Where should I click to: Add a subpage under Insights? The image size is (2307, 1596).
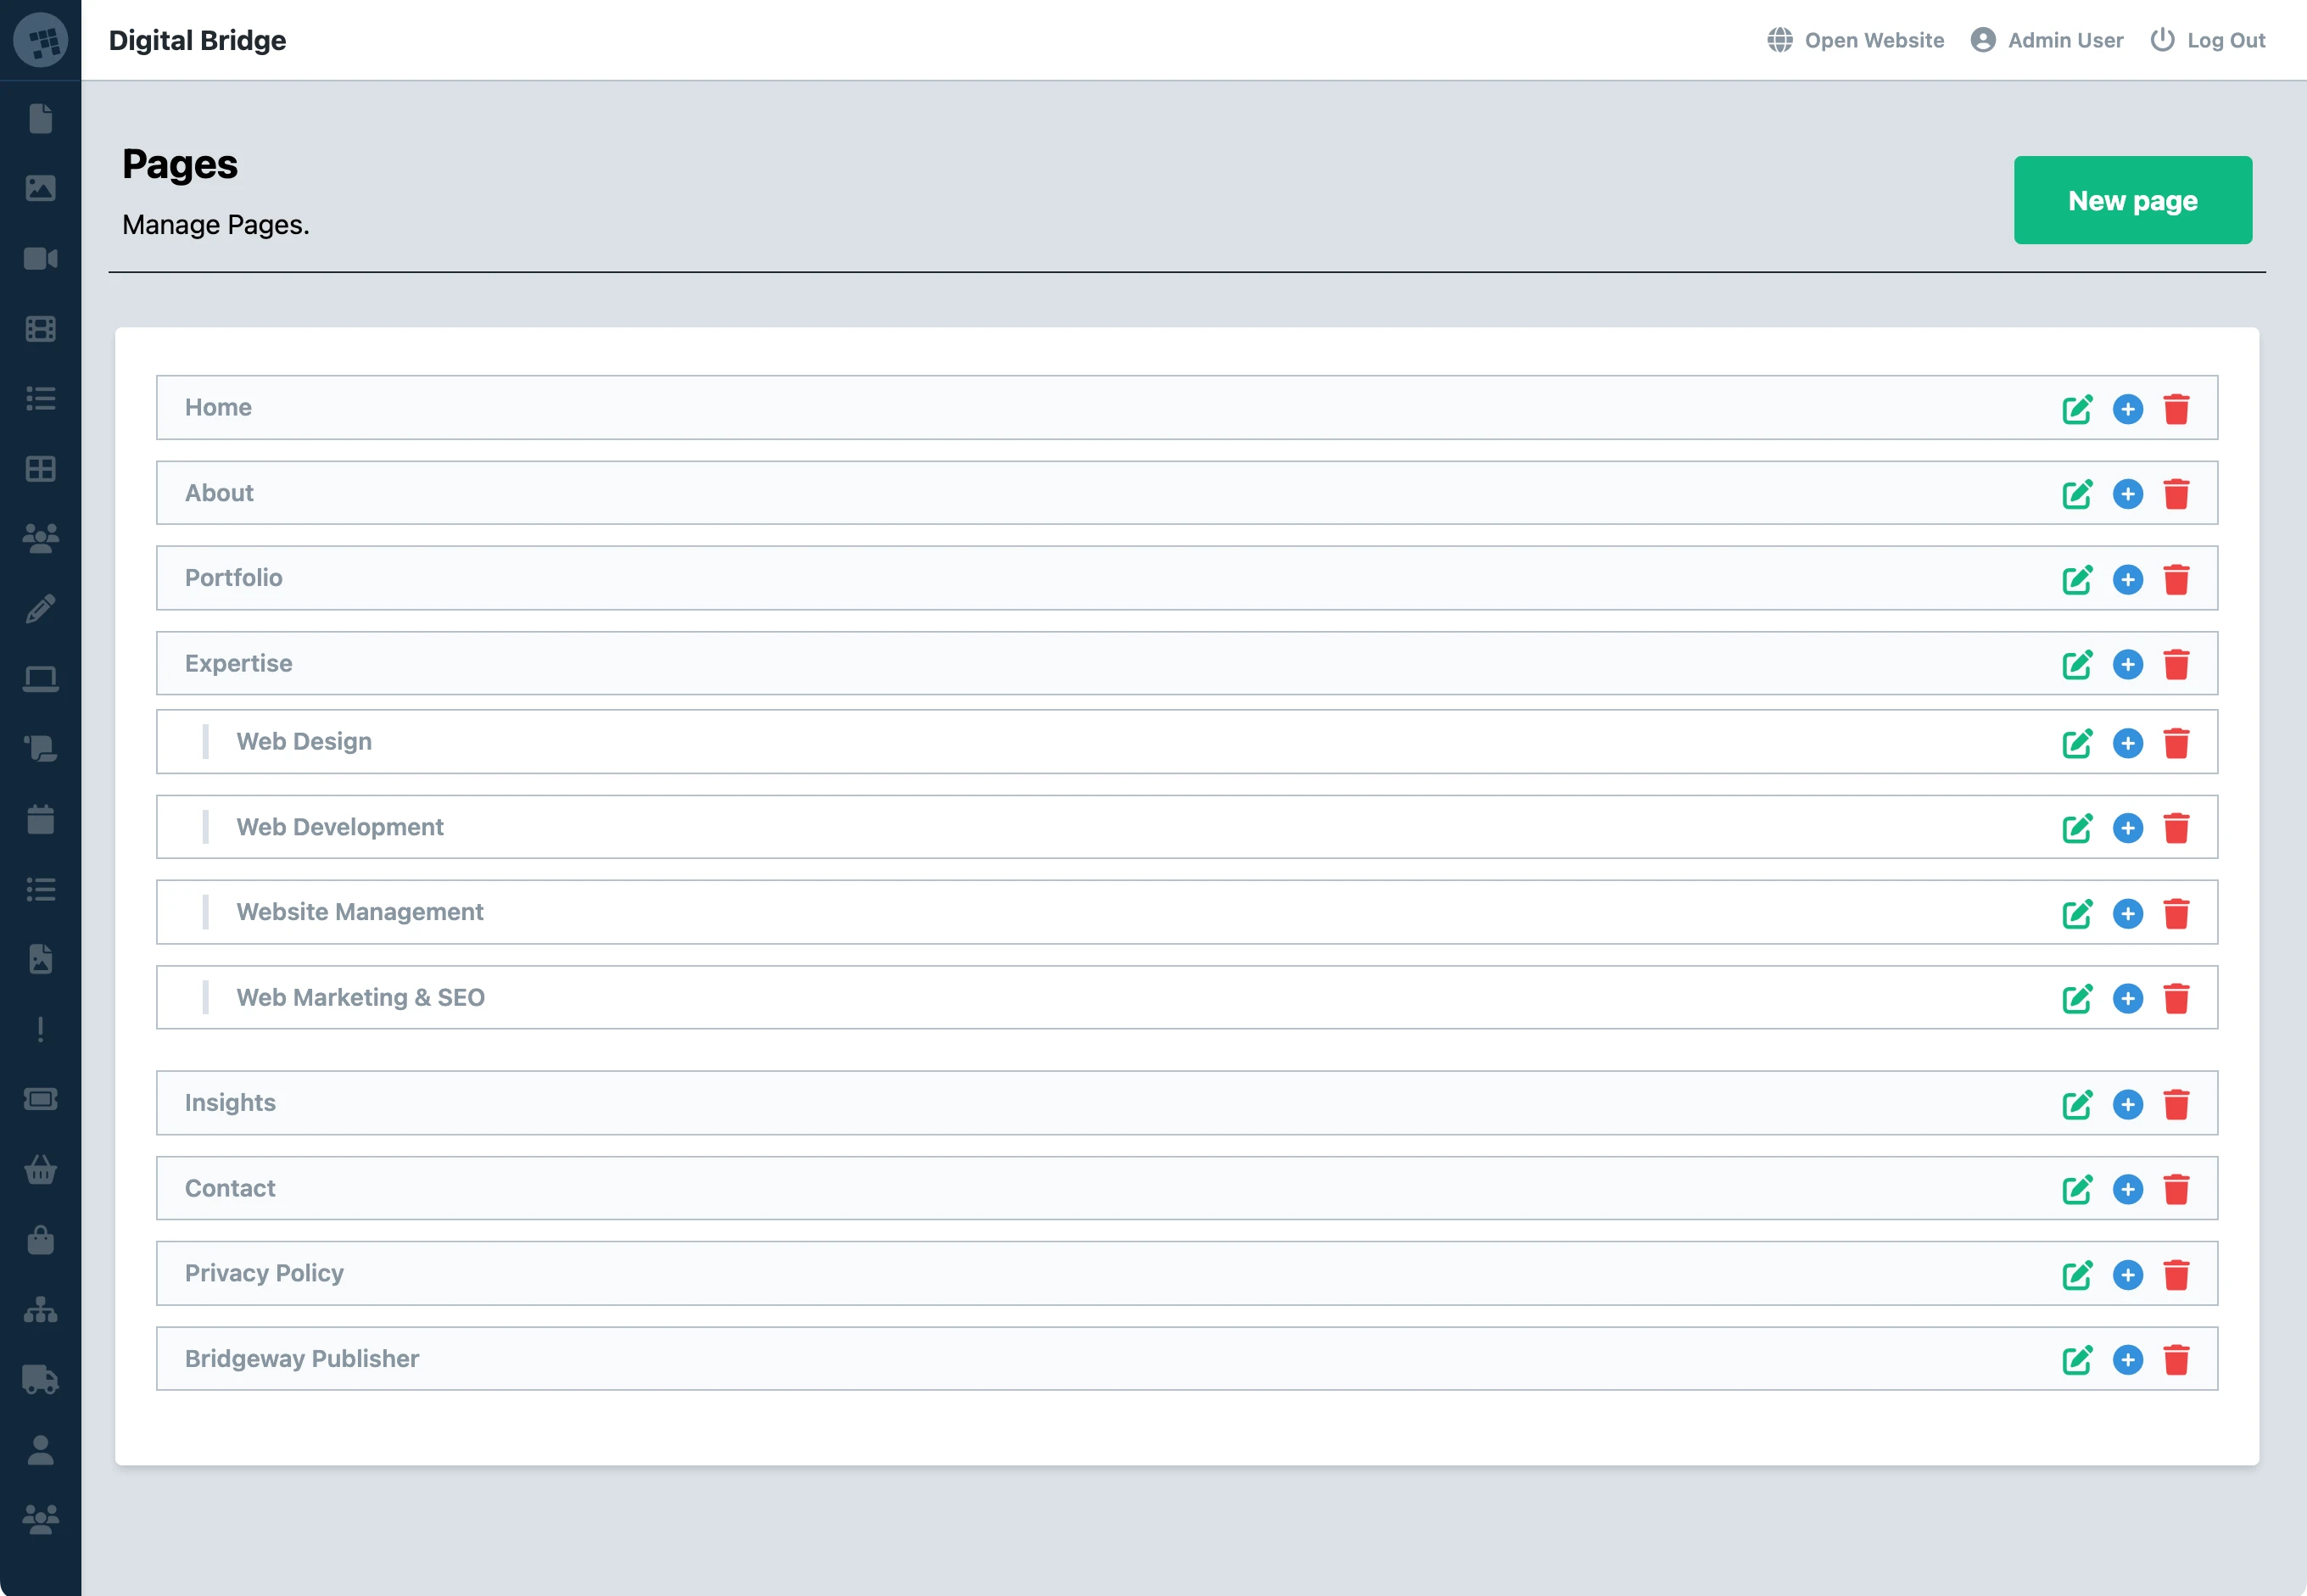[x=2127, y=1104]
